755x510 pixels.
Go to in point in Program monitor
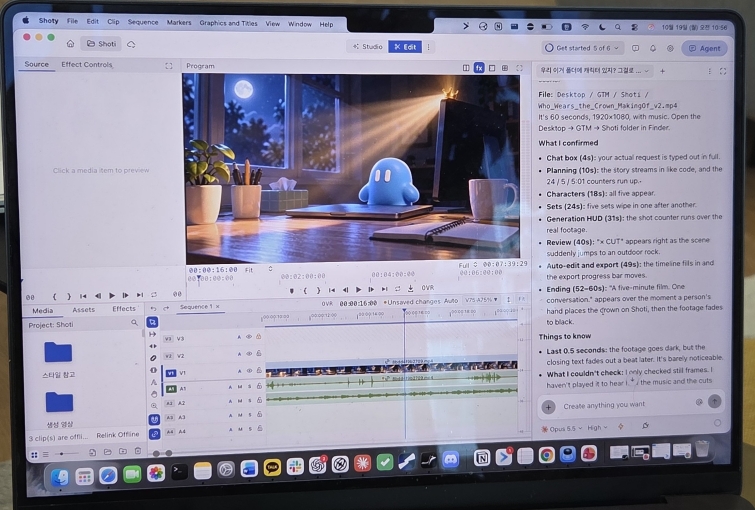click(x=332, y=289)
